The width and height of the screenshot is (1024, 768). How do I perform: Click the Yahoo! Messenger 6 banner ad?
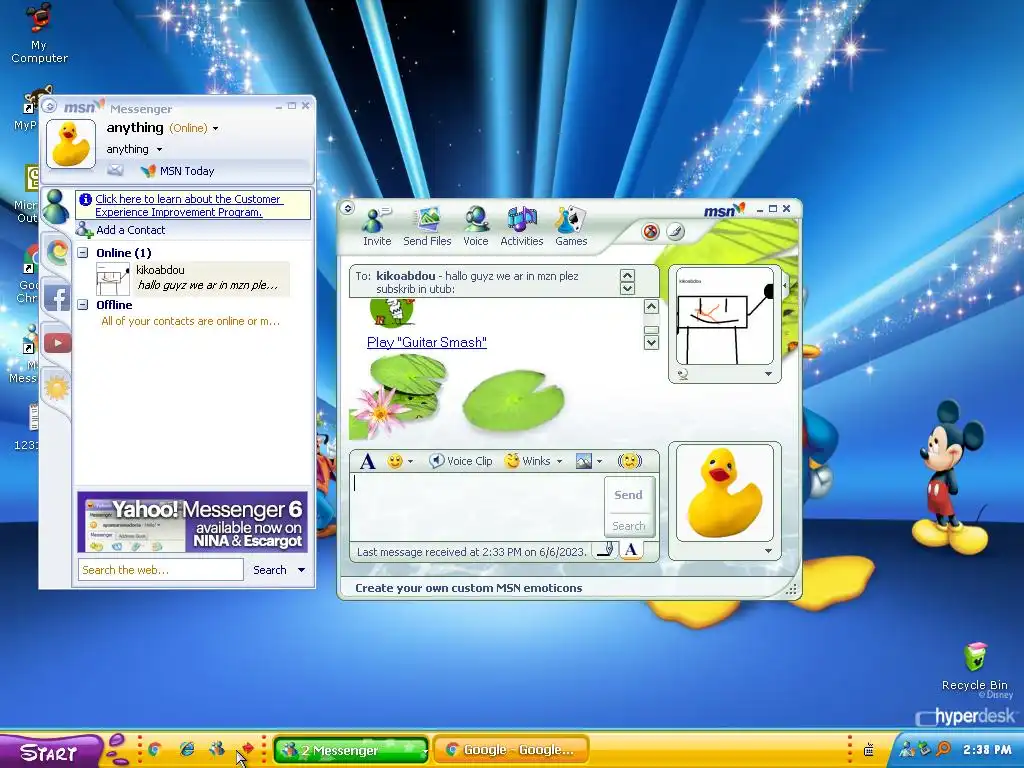click(x=192, y=522)
